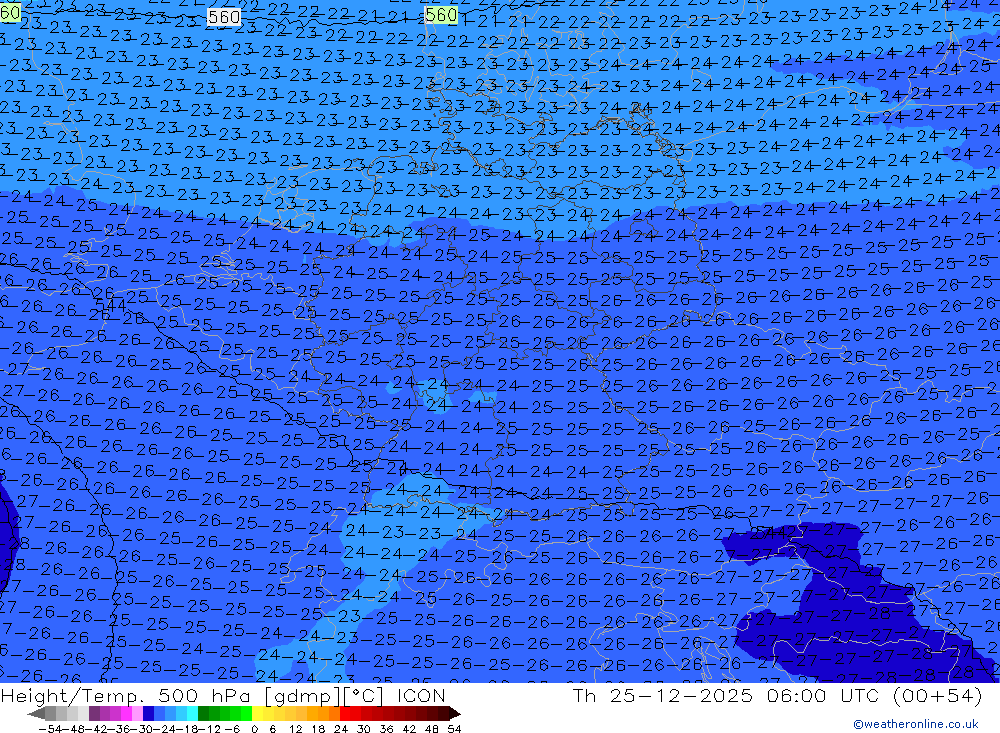Click the gray left arrow end of color scale
This screenshot has width=1000, height=733.
[x=36, y=714]
